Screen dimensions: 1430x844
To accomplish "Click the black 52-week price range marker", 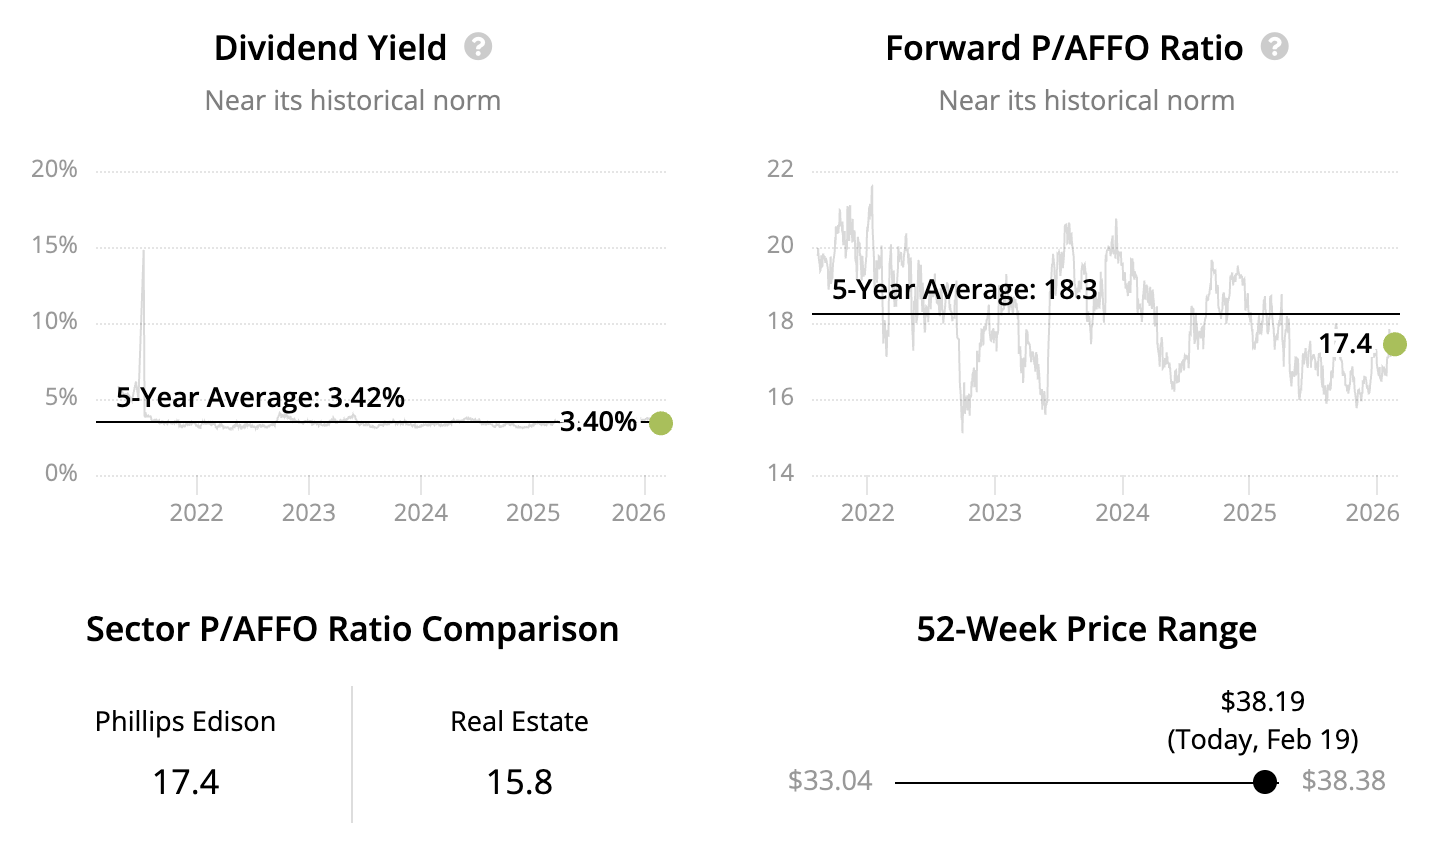I will click(1265, 782).
